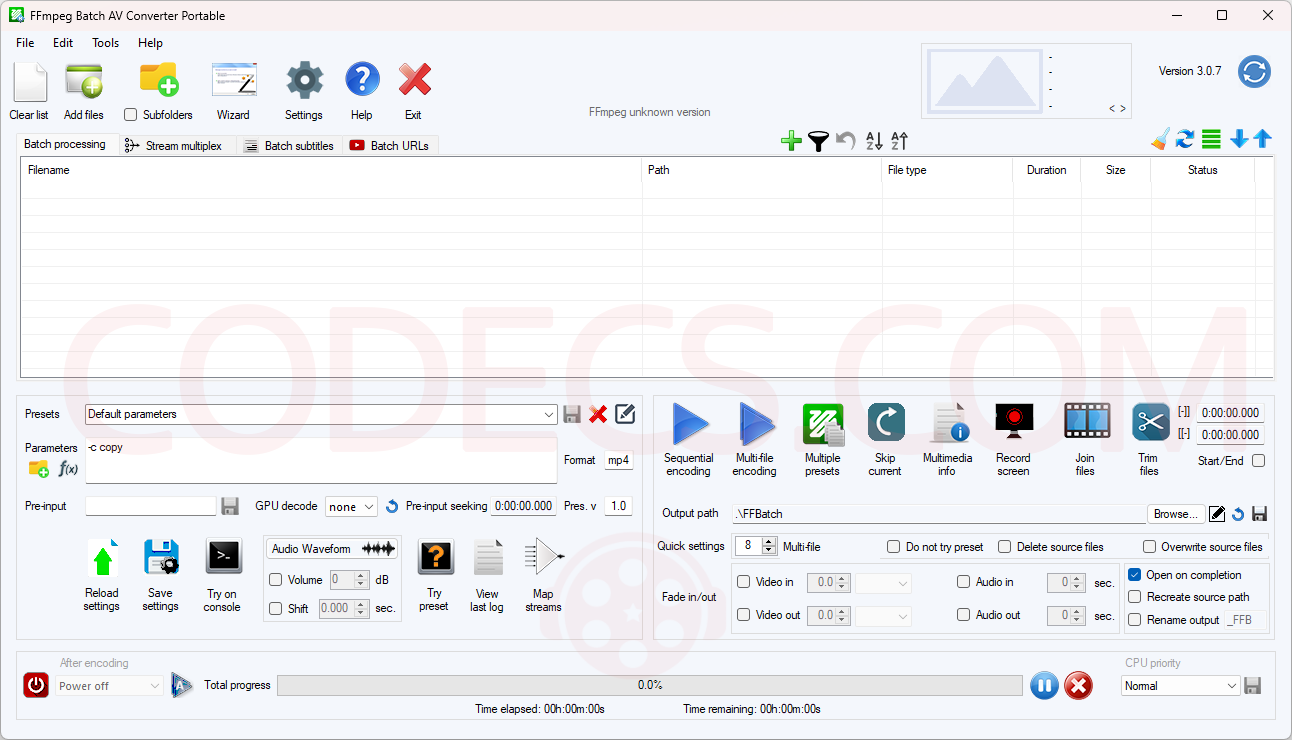This screenshot has height=740, width=1292.
Task: Click the edit preset pencil icon
Action: (625, 413)
